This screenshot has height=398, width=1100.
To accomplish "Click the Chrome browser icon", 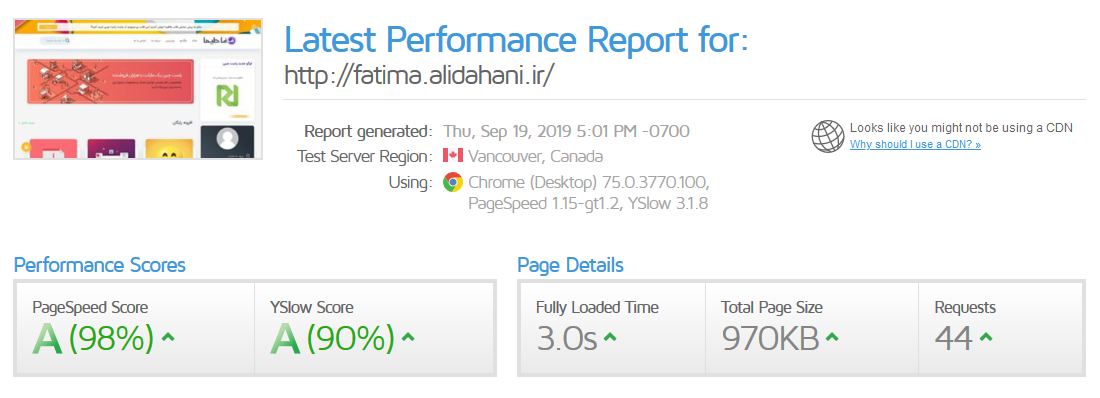I will coord(453,183).
